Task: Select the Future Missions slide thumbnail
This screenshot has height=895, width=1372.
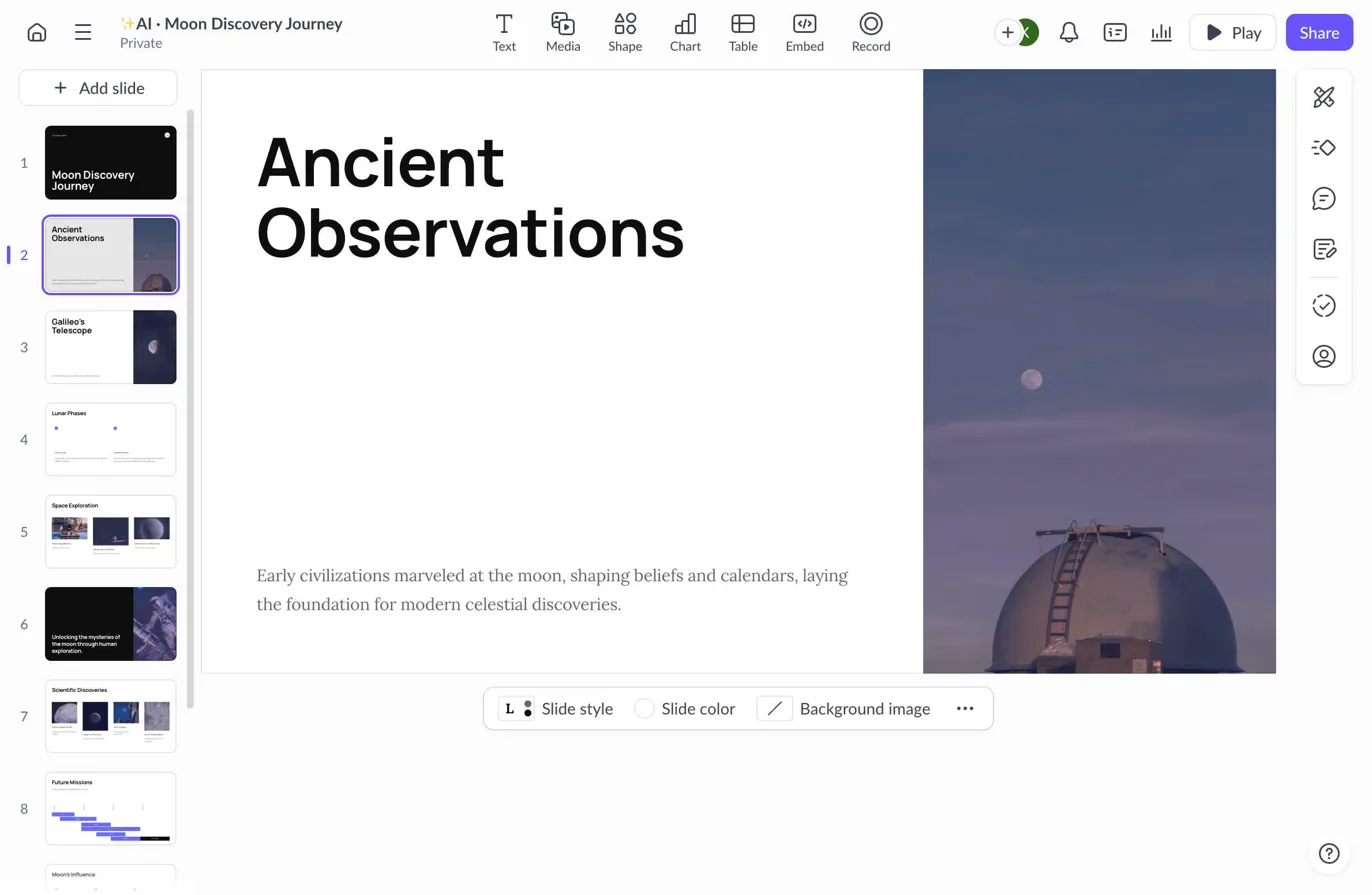Action: [111, 809]
